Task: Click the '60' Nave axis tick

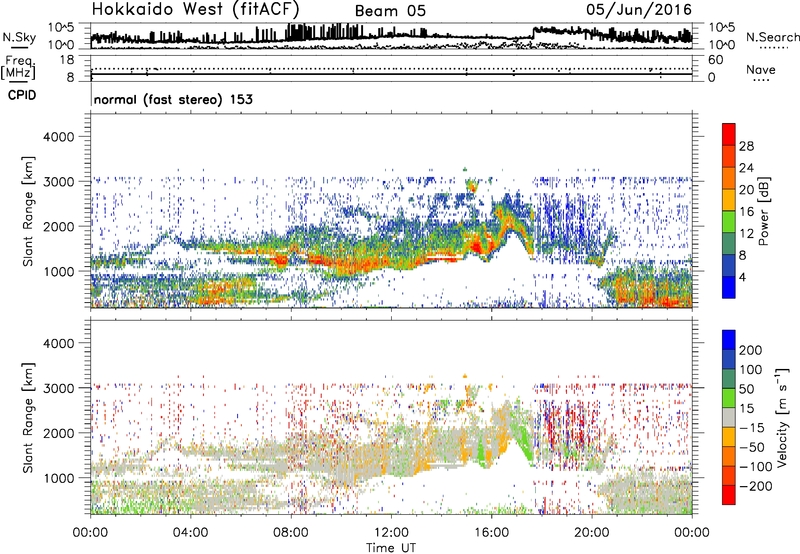Action: (x=715, y=60)
